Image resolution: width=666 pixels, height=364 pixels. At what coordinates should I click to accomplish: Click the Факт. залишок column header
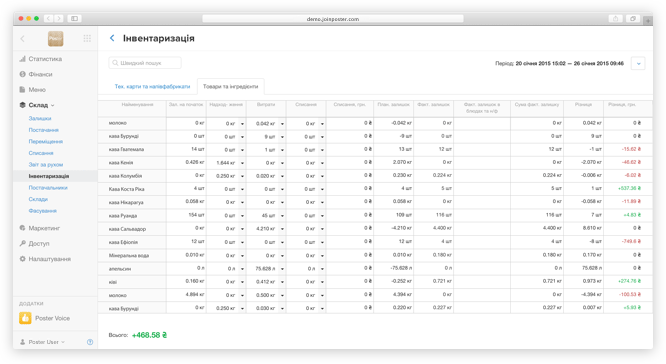(433, 104)
